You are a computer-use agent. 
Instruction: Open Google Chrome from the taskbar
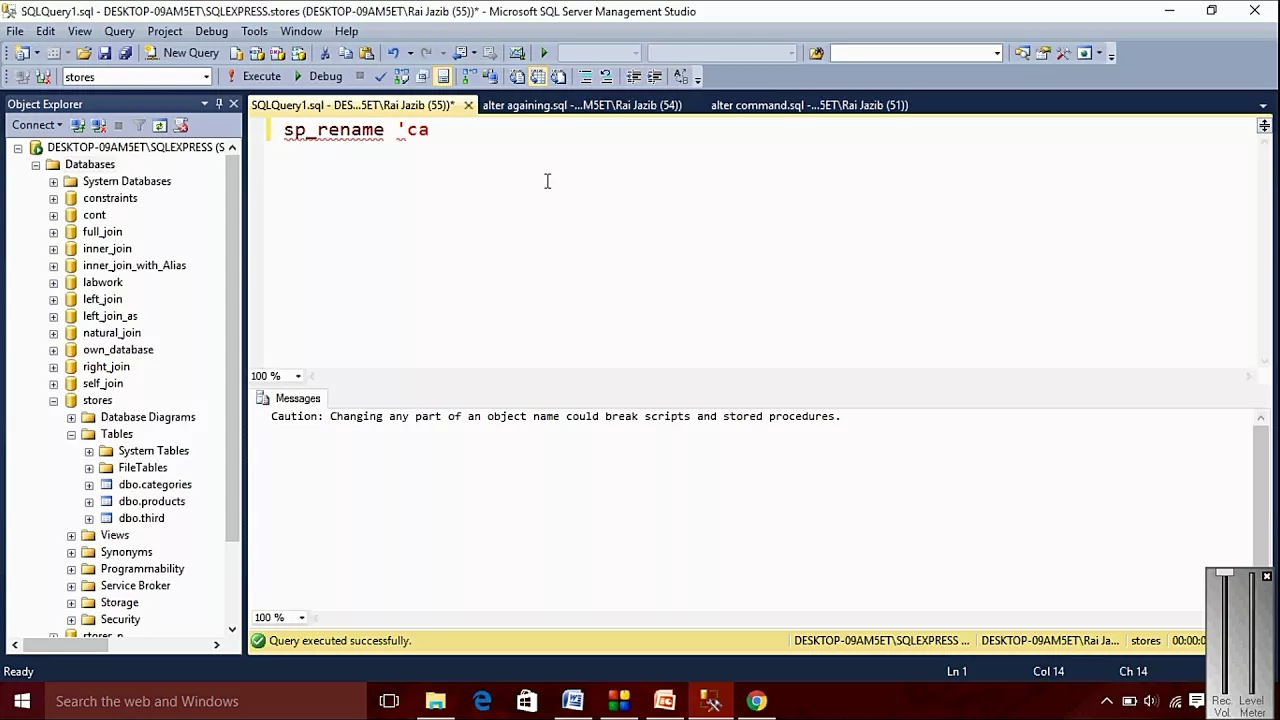[x=757, y=701]
